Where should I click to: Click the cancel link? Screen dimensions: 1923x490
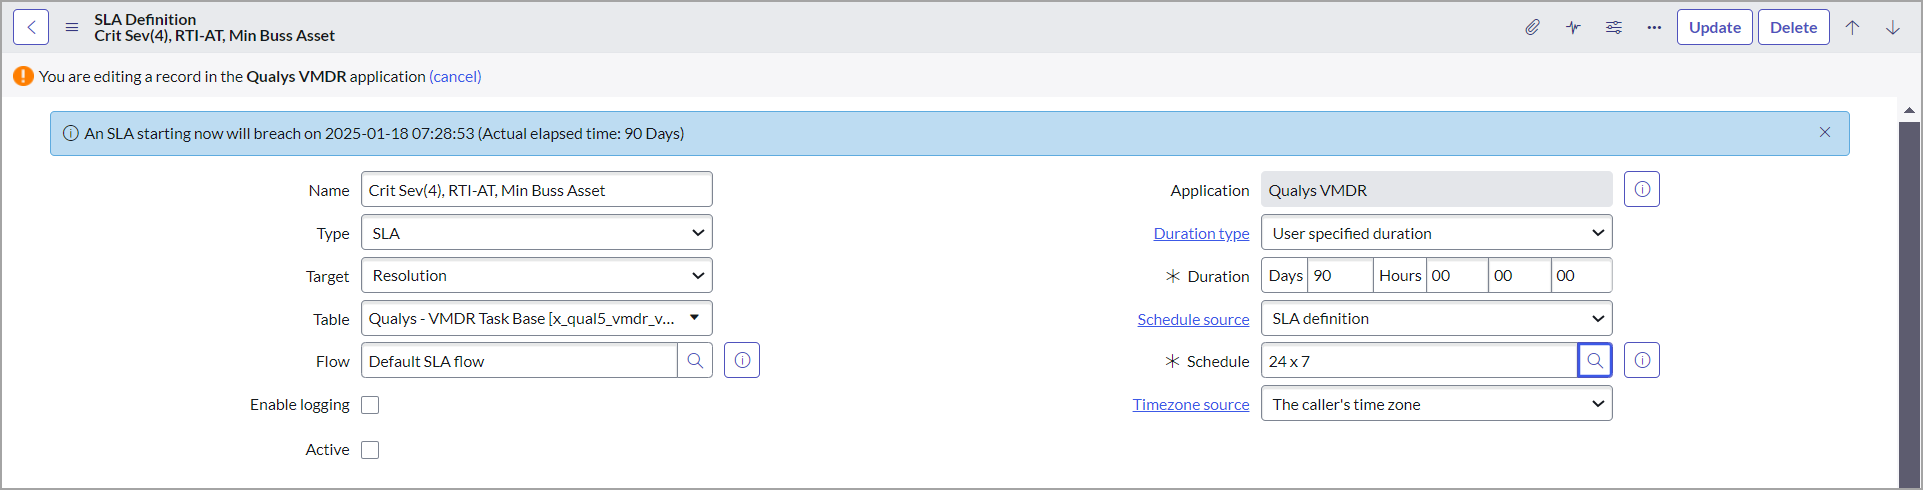point(455,76)
